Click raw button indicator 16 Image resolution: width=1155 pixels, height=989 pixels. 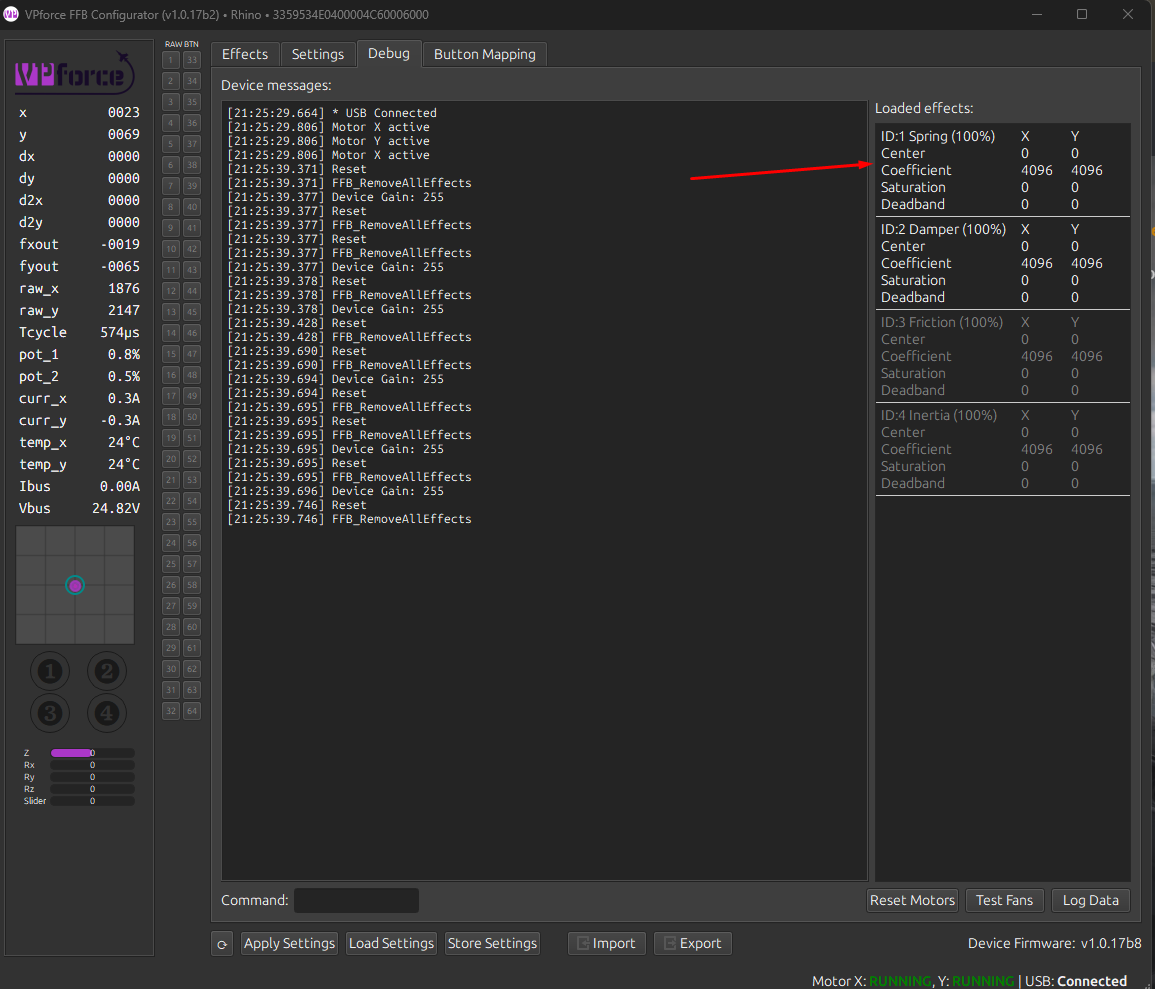(171, 375)
